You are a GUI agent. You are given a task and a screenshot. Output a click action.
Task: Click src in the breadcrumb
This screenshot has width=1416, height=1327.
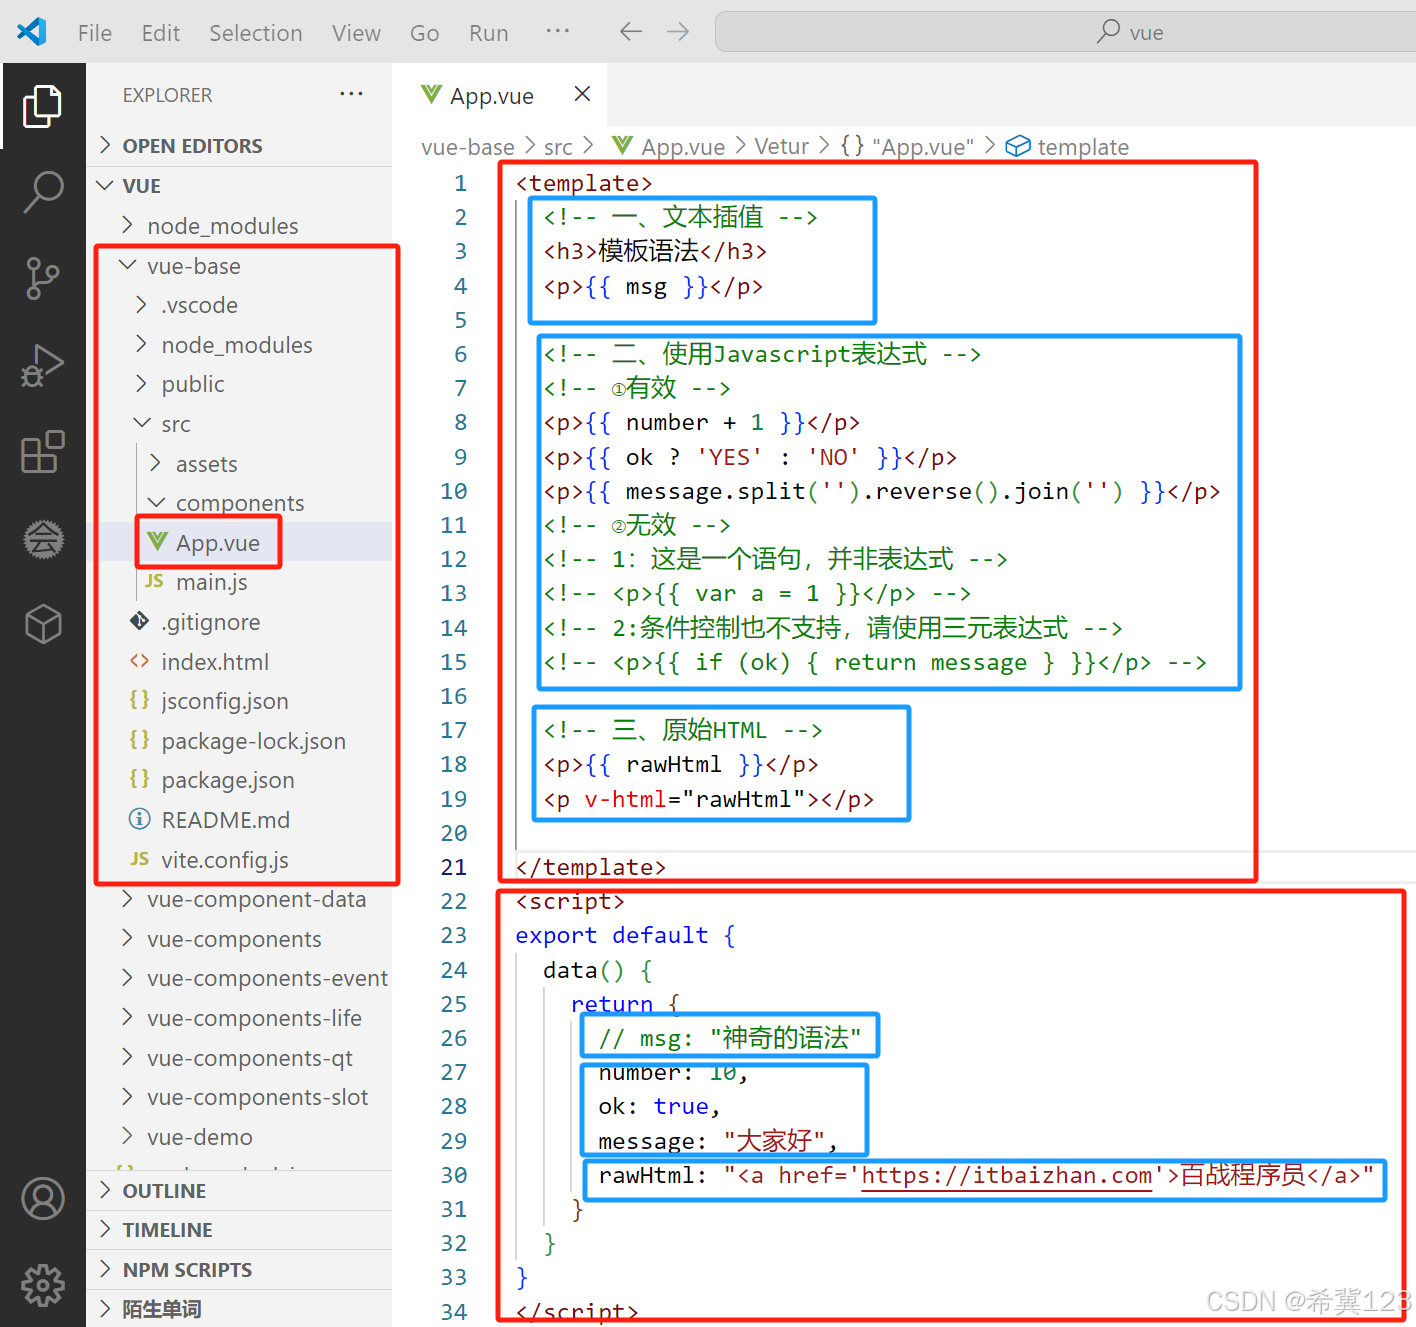point(558,147)
